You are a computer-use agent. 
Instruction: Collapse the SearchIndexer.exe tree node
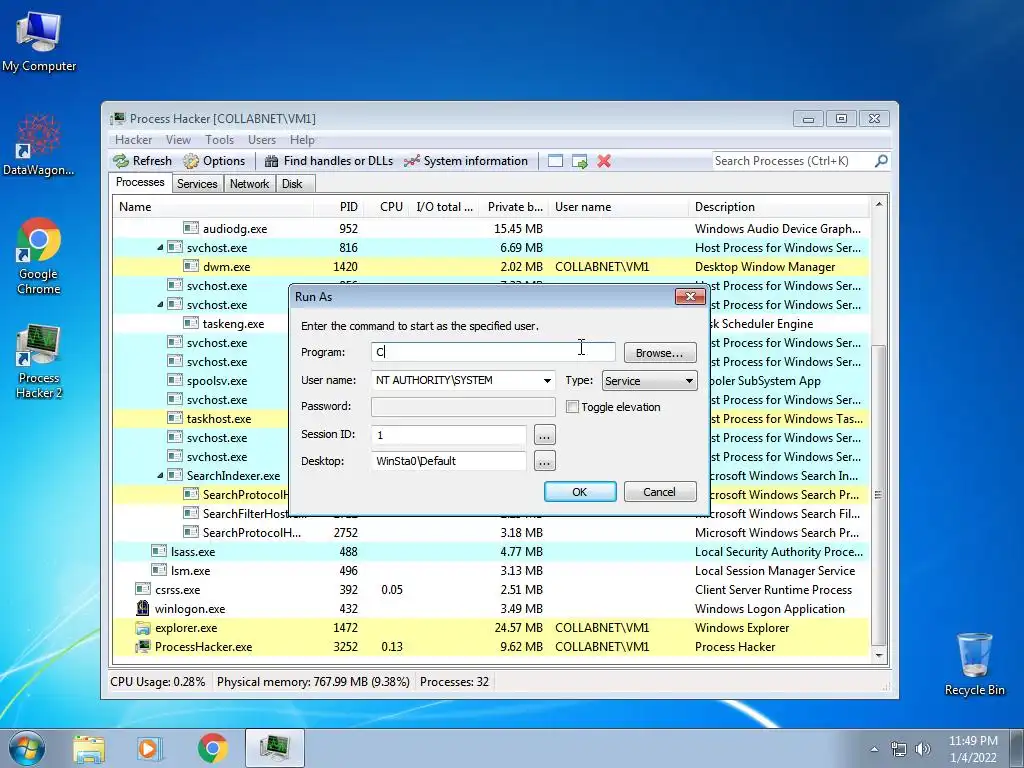[160, 475]
